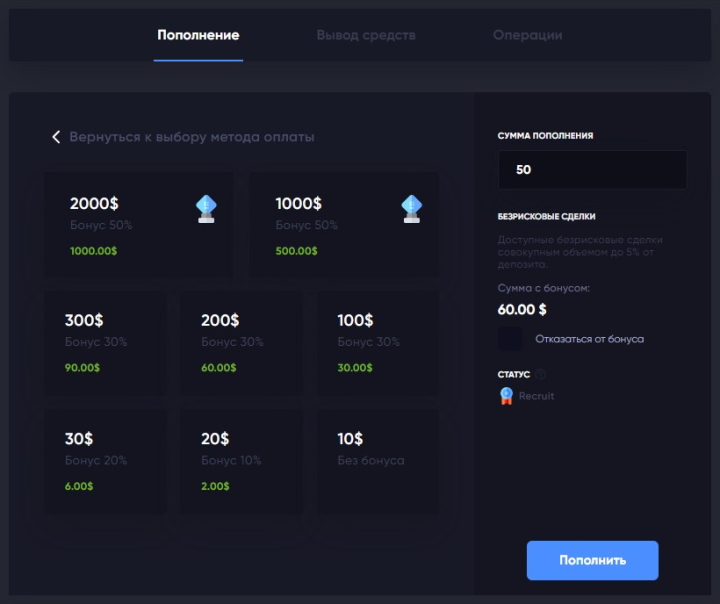The width and height of the screenshot is (720, 604).
Task: Choose the 20$ deposit option
Action: (241, 460)
